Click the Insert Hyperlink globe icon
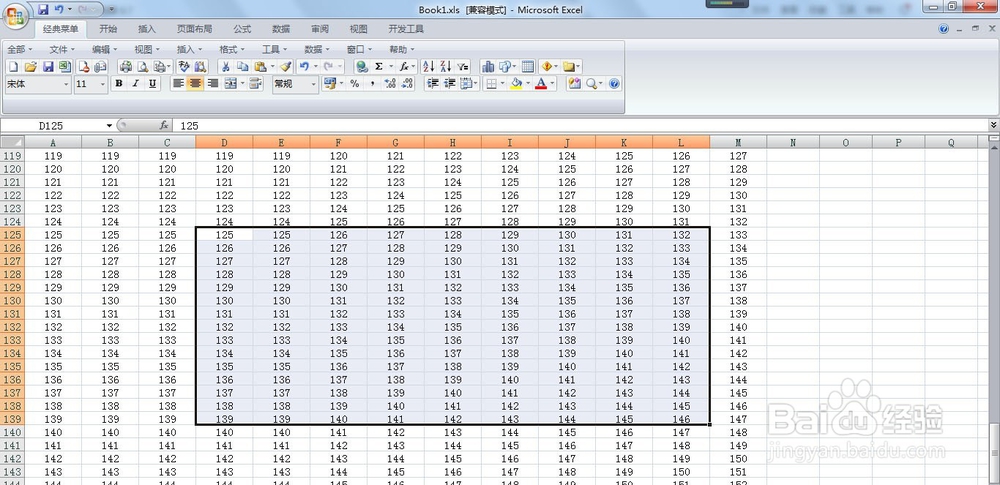This screenshot has width=1000, height=485. 362,66
